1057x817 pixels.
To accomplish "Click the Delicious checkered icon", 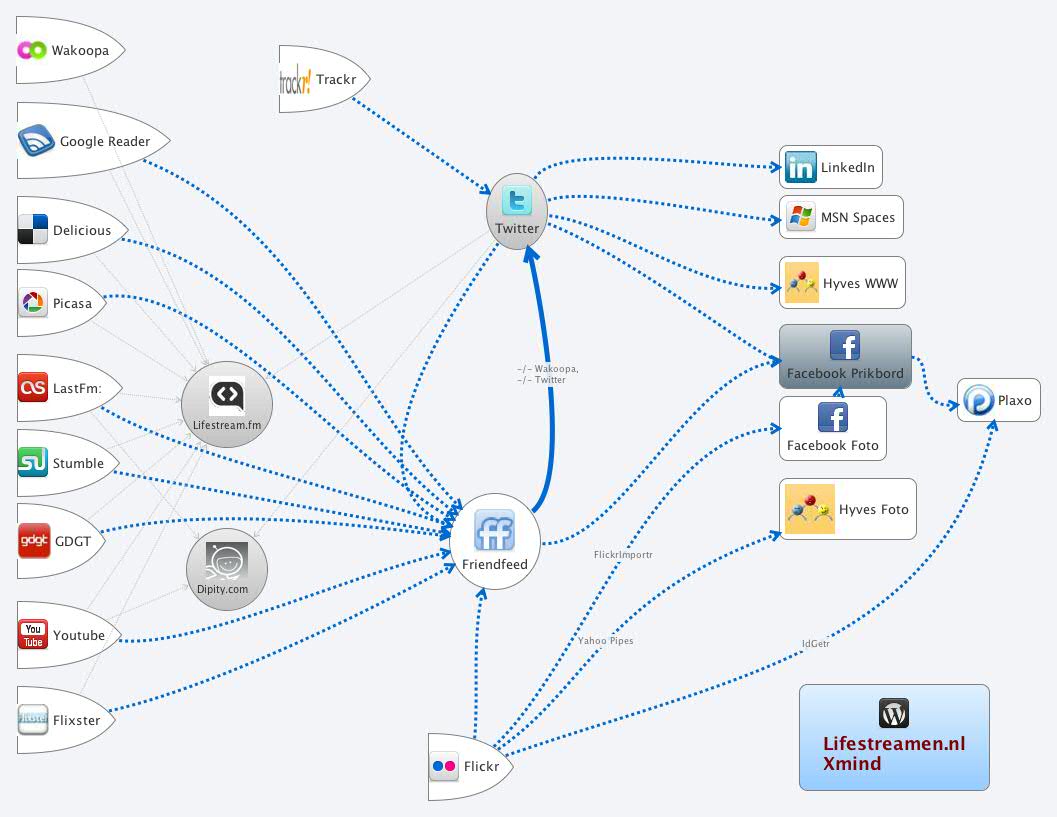I will tap(33, 229).
